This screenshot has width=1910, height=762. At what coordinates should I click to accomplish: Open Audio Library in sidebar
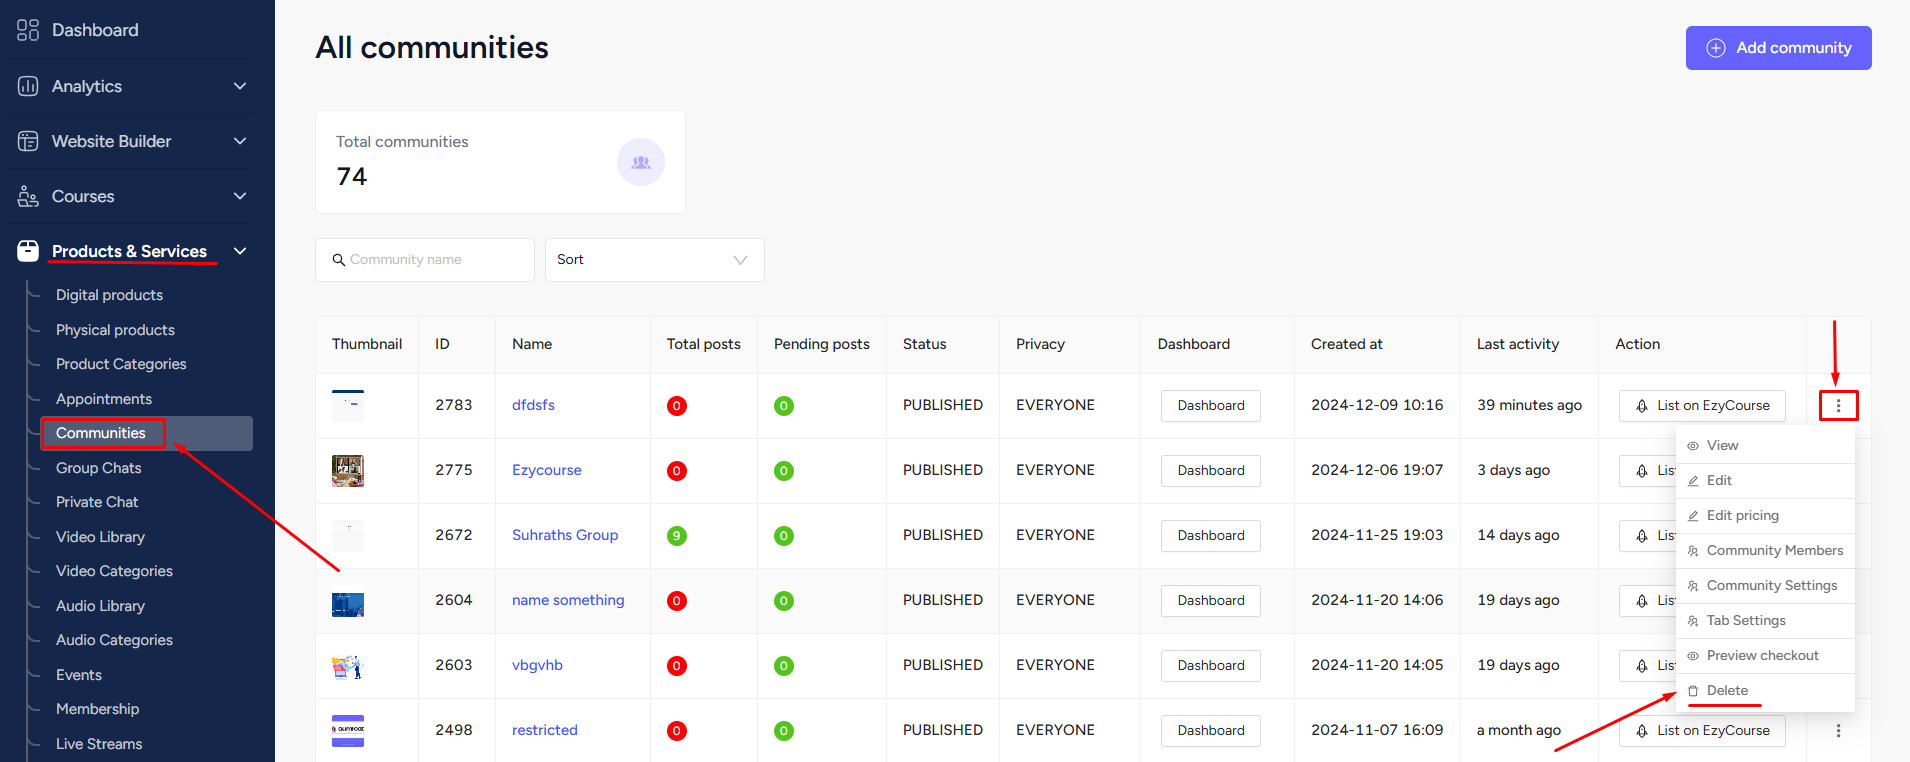click(x=100, y=606)
